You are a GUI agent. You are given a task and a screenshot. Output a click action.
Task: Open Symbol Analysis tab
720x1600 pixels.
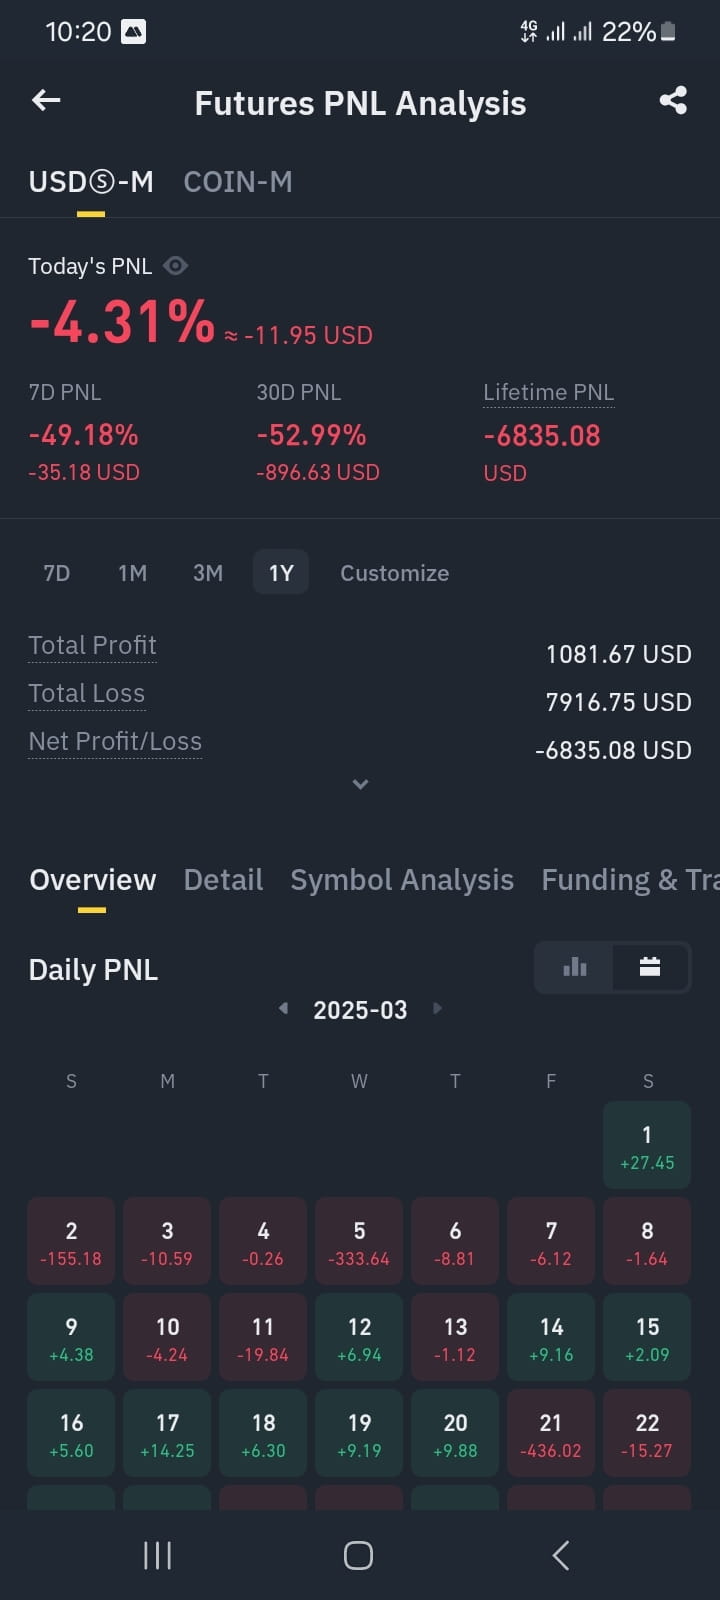pos(402,880)
